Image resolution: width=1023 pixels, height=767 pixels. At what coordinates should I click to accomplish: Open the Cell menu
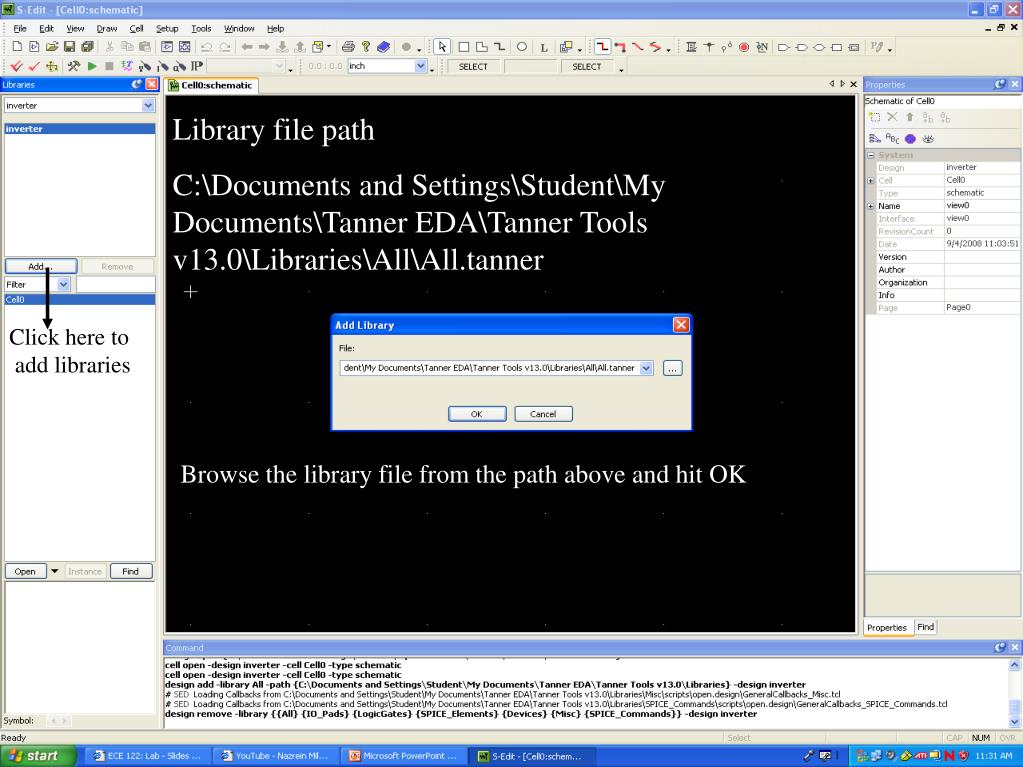pyautogui.click(x=136, y=29)
